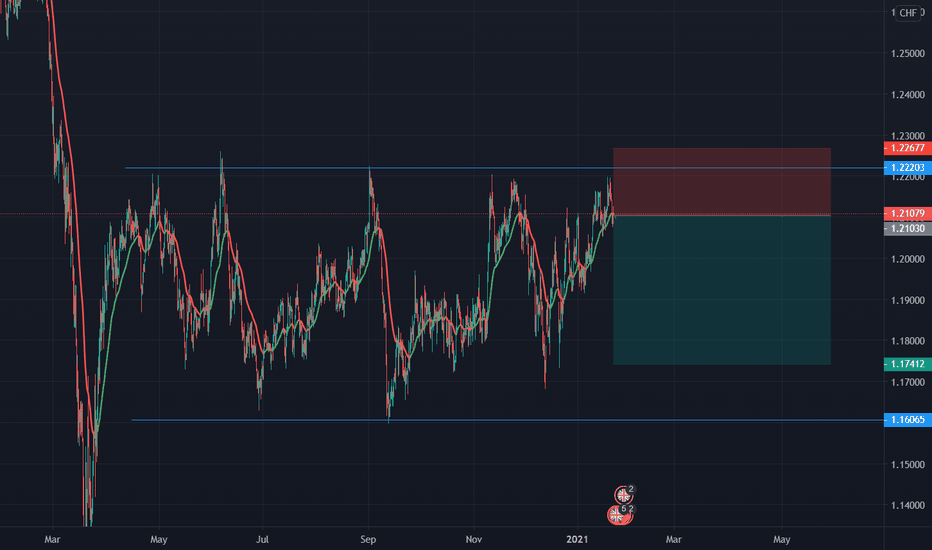The width and height of the screenshot is (932, 550).
Task: Click the 2021 label on time axis
Action: click(577, 539)
